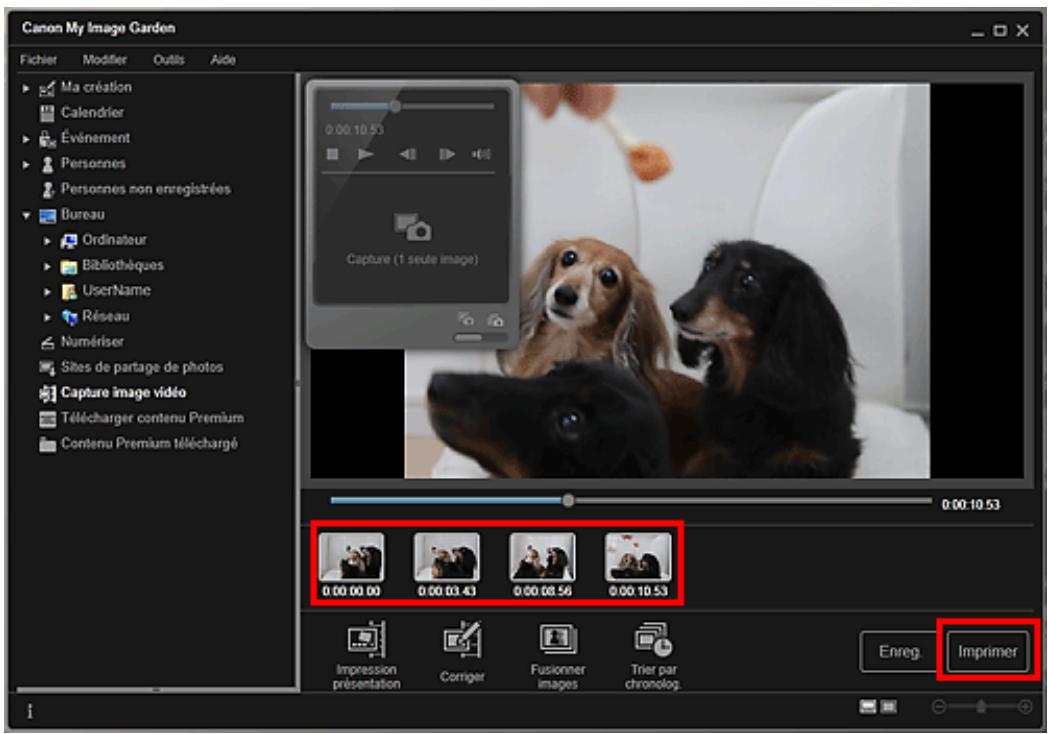This screenshot has height=734, width=1048.
Task: Open the Fichier menu
Action: [38, 60]
